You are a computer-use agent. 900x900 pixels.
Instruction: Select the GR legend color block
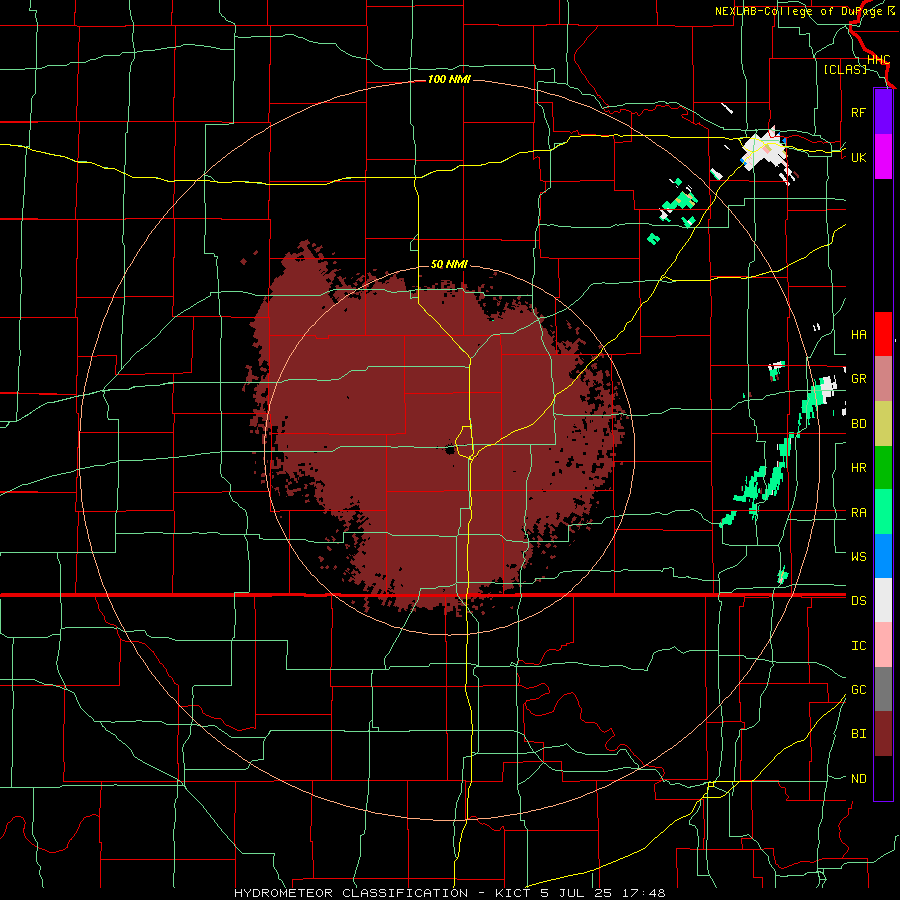(x=883, y=379)
